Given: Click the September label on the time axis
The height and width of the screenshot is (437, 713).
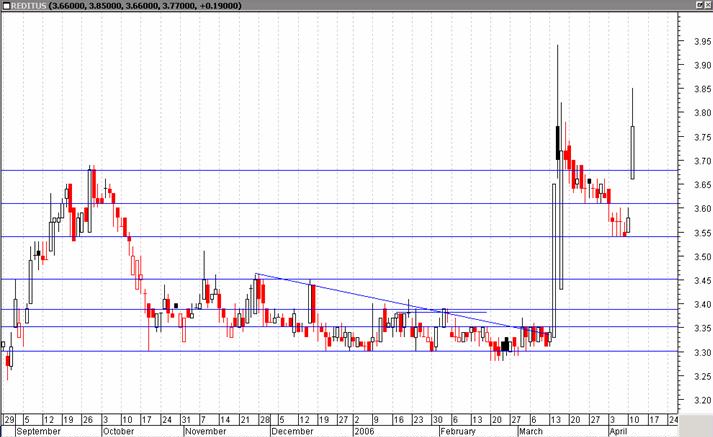Looking at the screenshot, I should (x=38, y=431).
